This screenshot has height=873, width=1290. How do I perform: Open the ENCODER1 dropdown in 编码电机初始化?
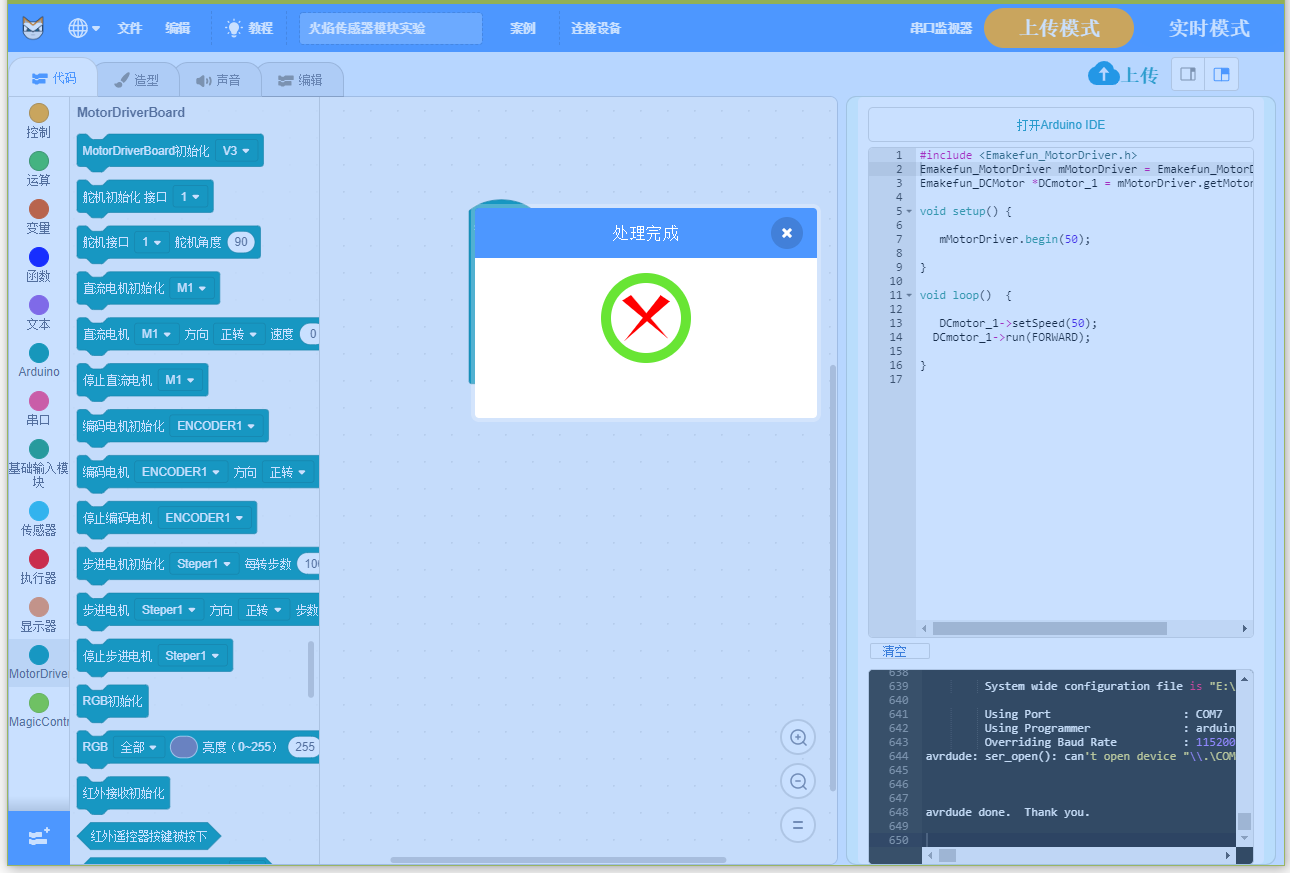(216, 426)
